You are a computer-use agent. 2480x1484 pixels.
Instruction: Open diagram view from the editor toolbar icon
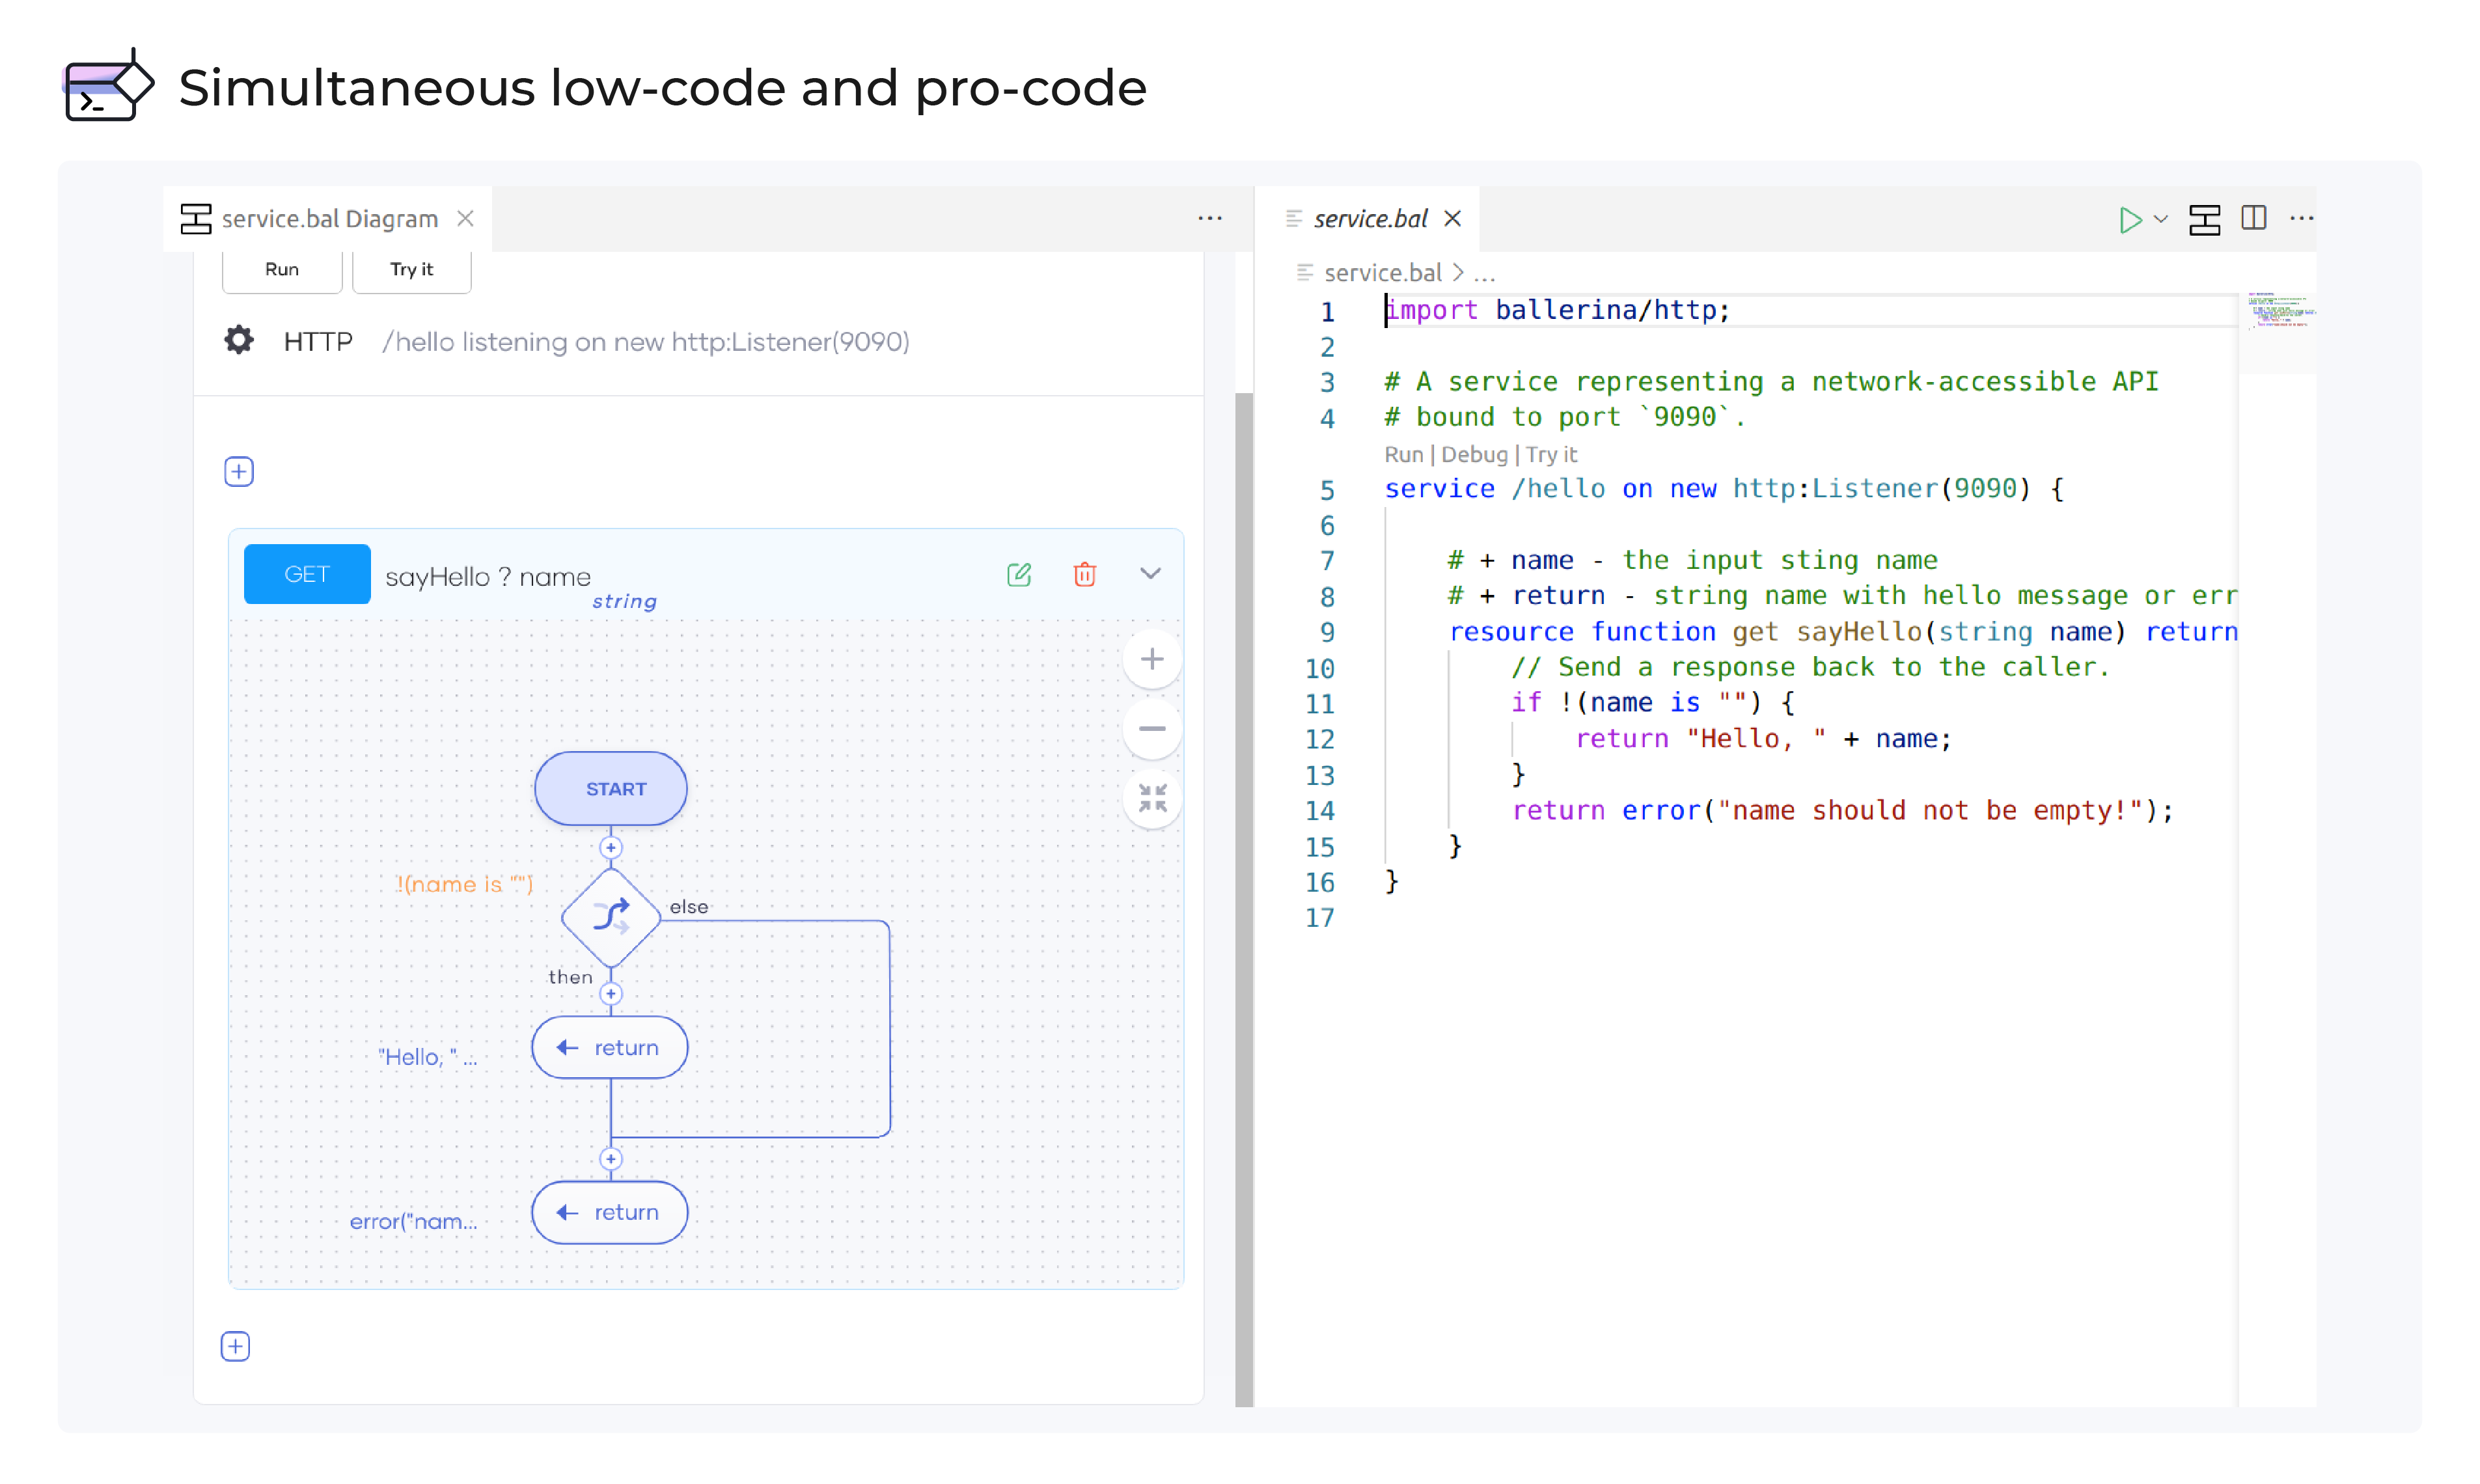click(x=2204, y=219)
